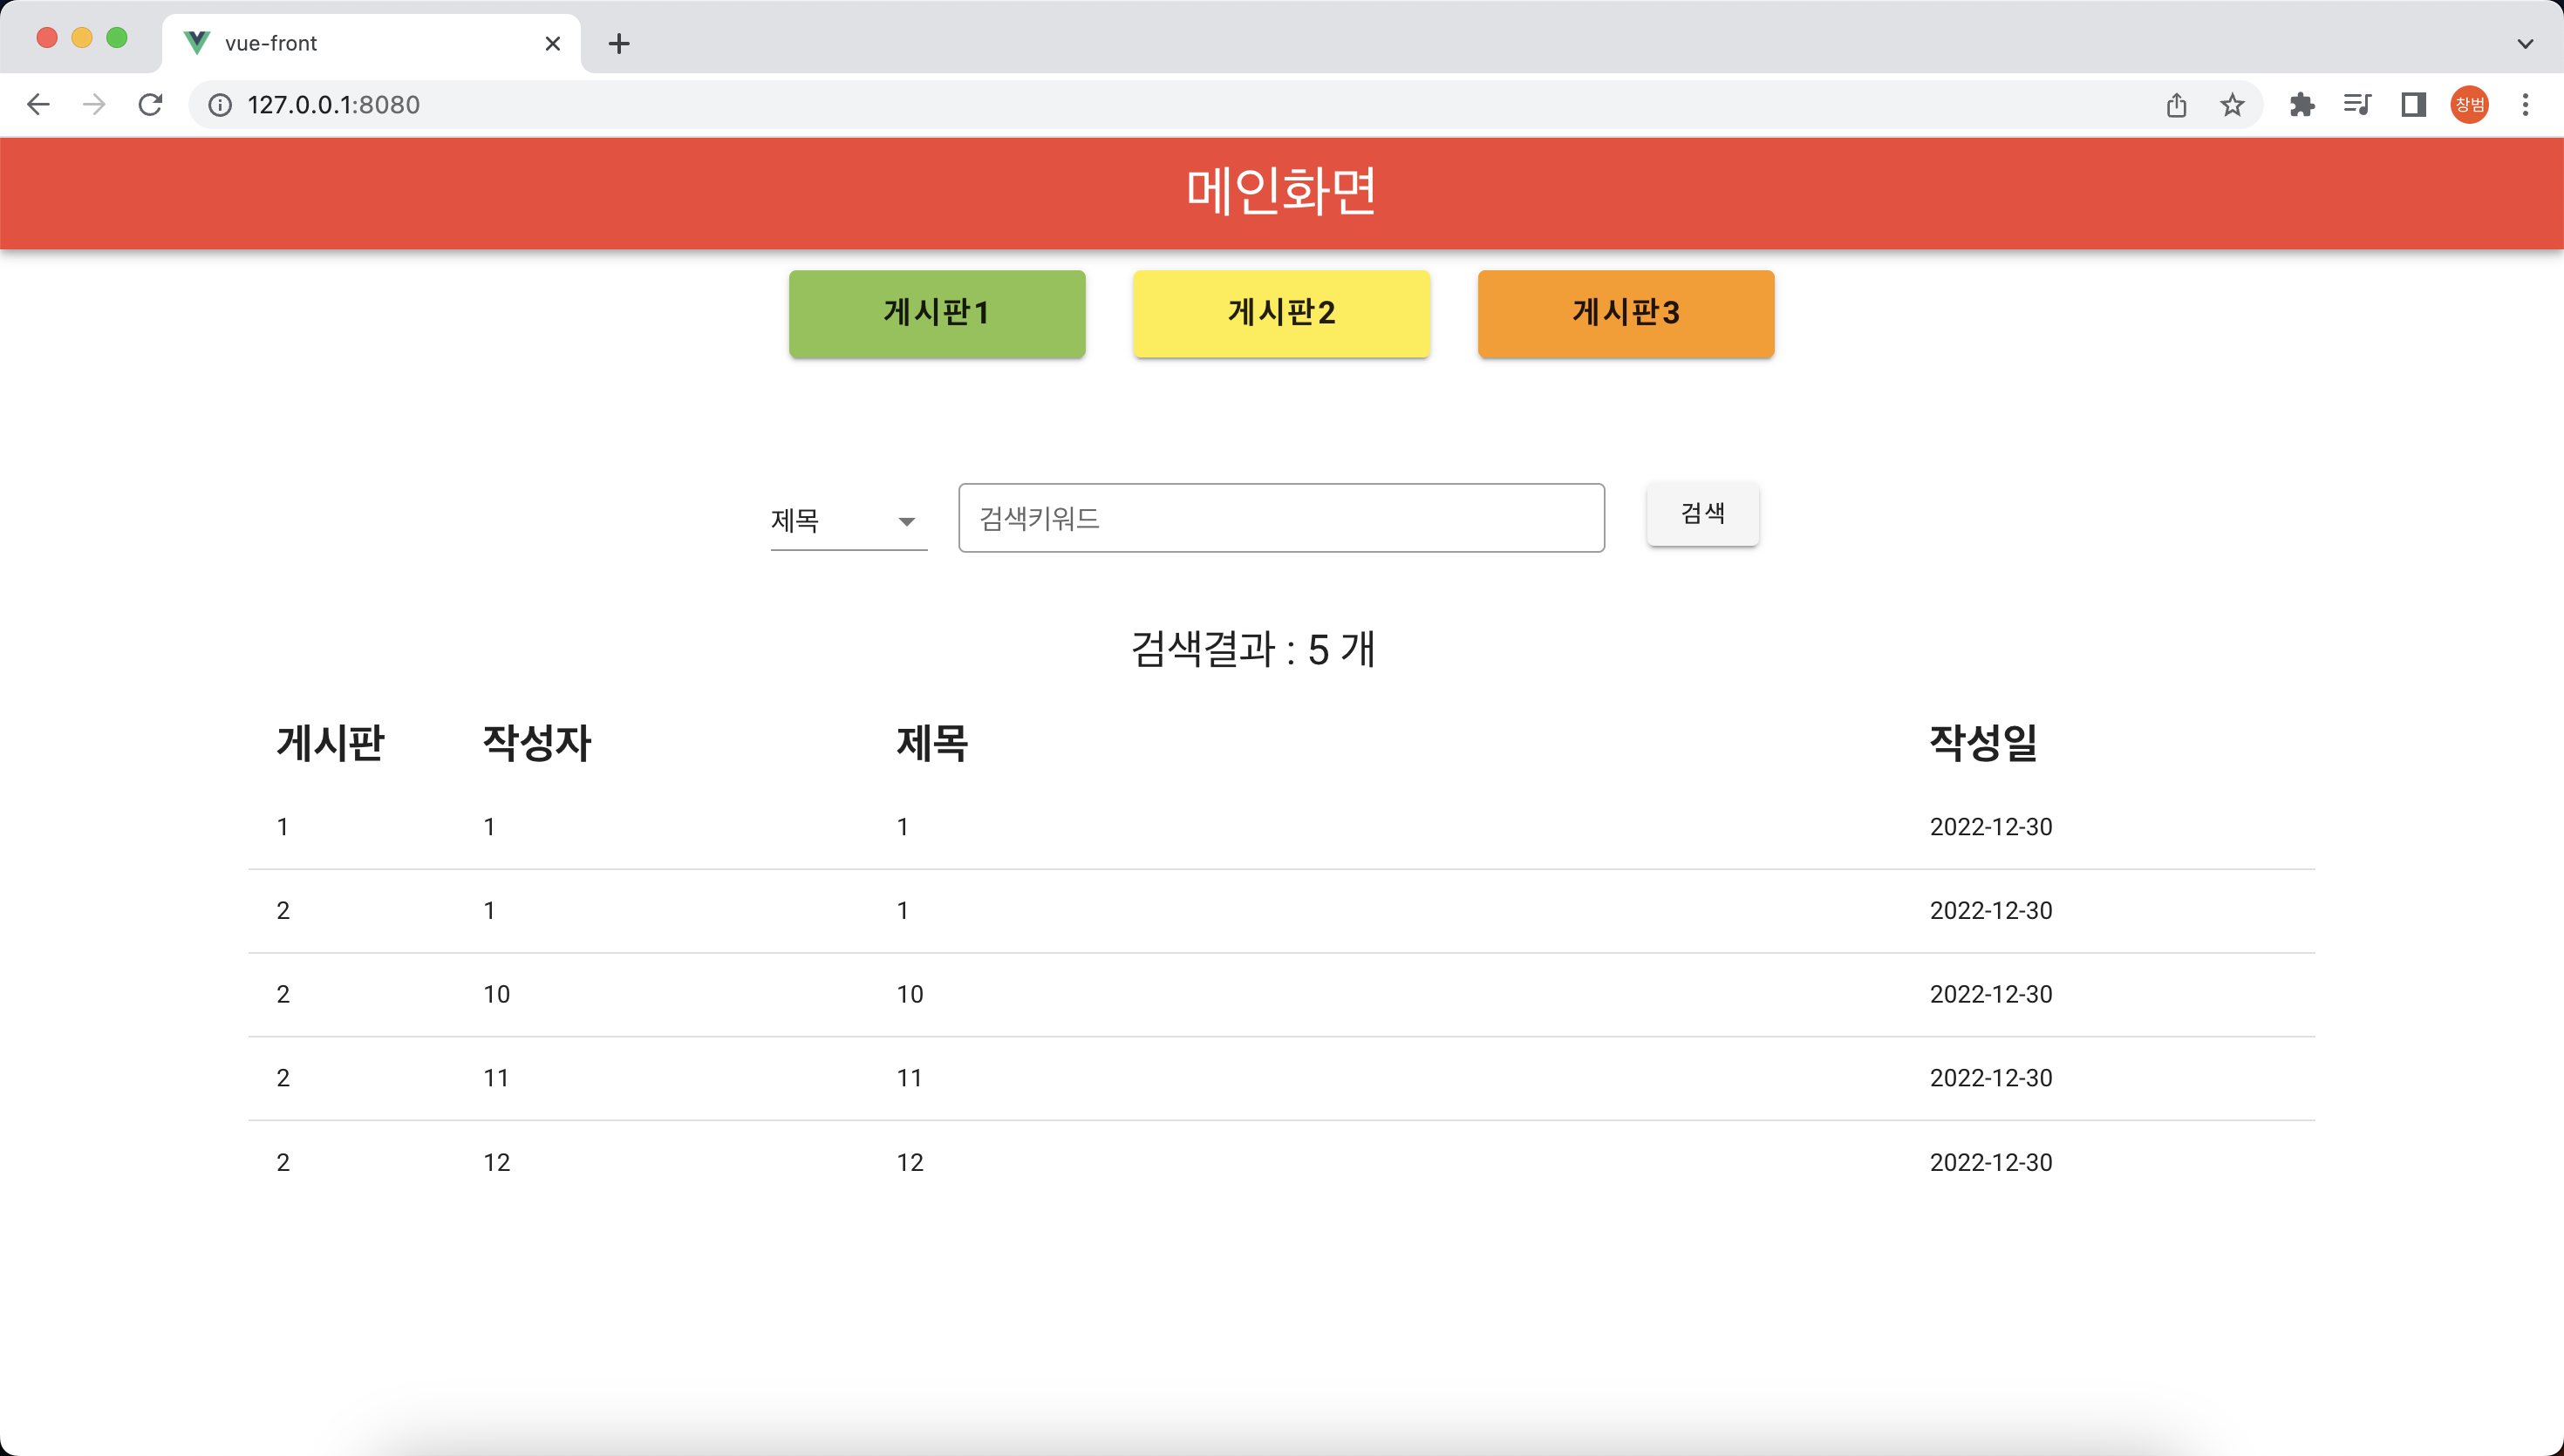Image resolution: width=2564 pixels, height=1456 pixels.
Task: Toggle the browser side panel
Action: 2413,105
